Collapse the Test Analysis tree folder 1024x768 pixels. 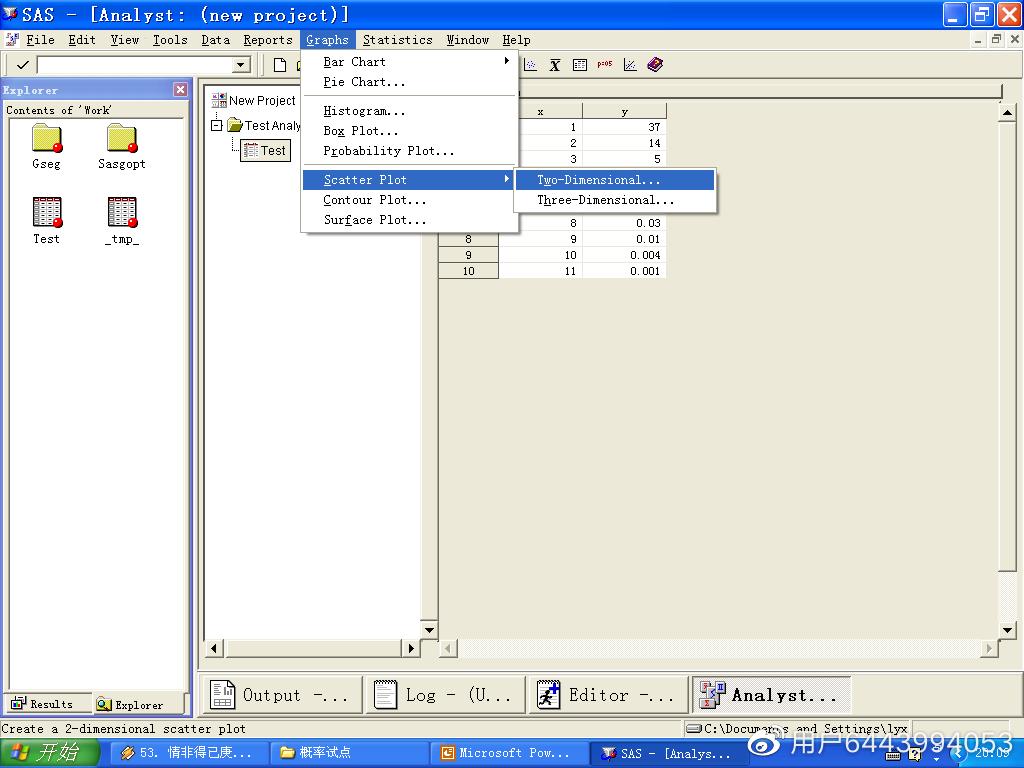point(216,126)
